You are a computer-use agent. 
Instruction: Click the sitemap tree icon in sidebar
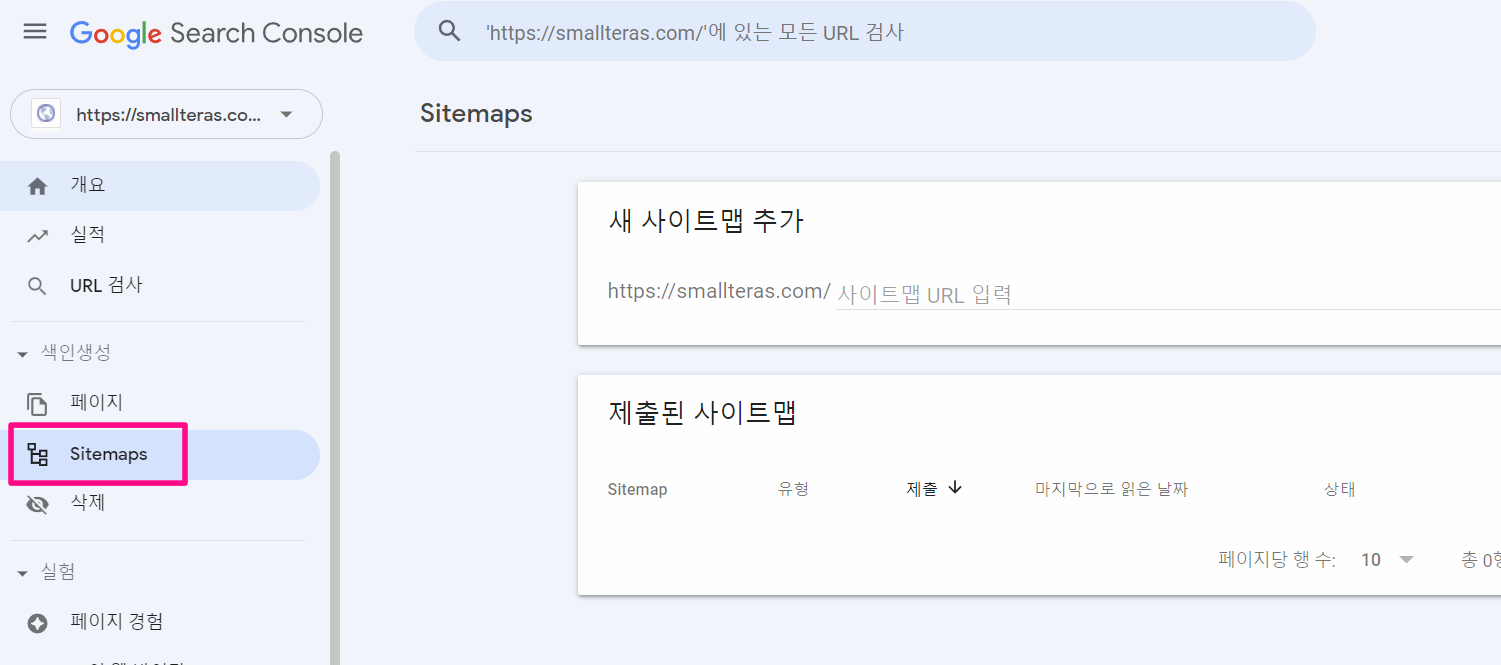tap(38, 455)
